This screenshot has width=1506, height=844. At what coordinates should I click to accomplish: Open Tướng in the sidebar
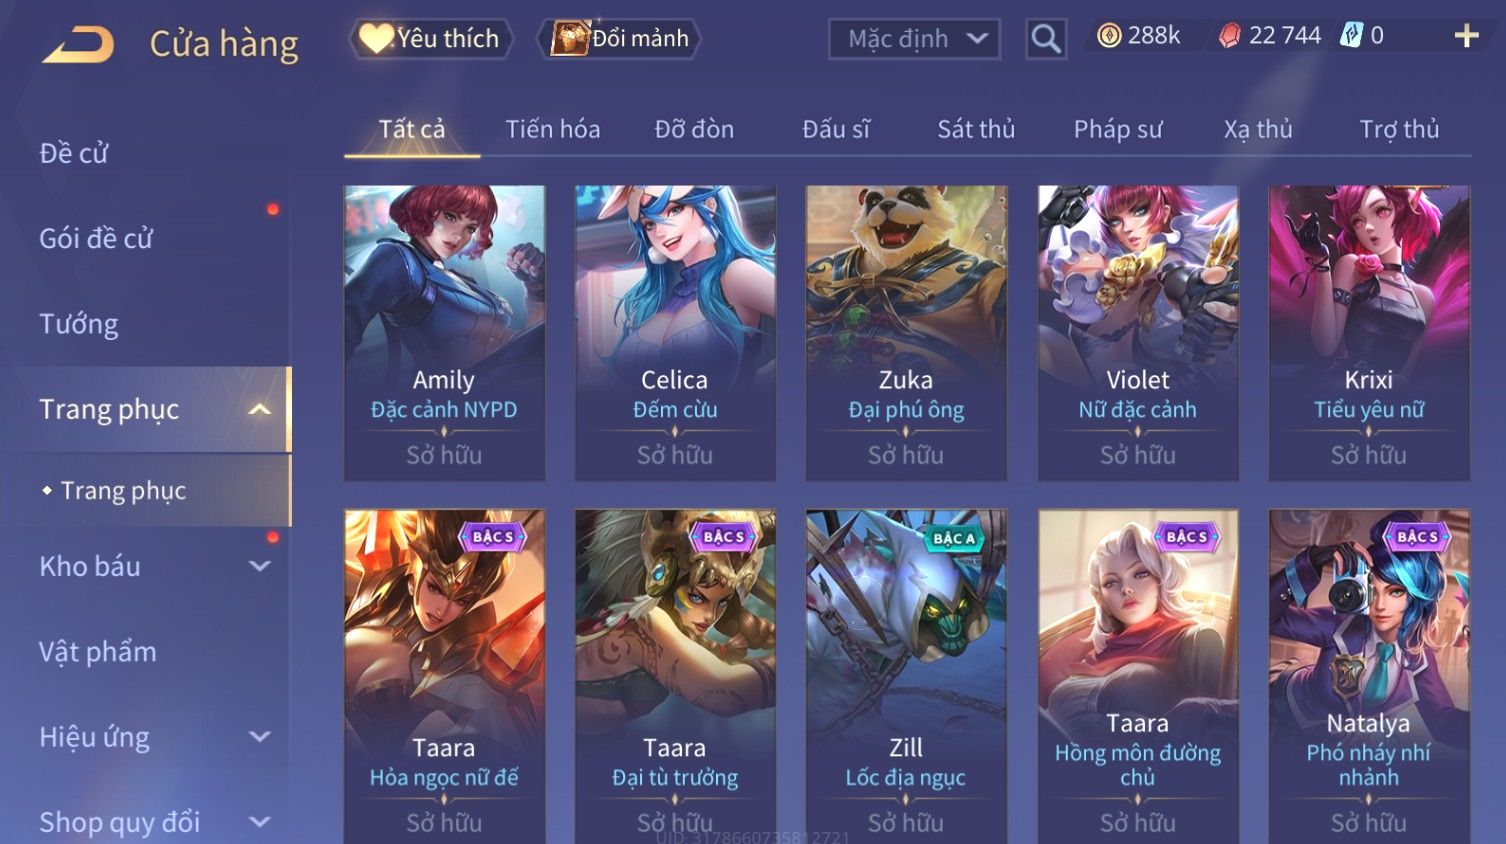pyautogui.click(x=79, y=324)
